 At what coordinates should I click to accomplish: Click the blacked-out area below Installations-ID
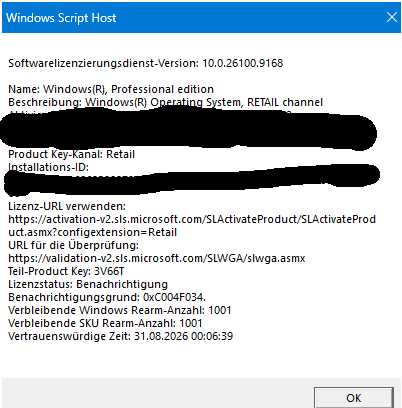click(x=192, y=179)
